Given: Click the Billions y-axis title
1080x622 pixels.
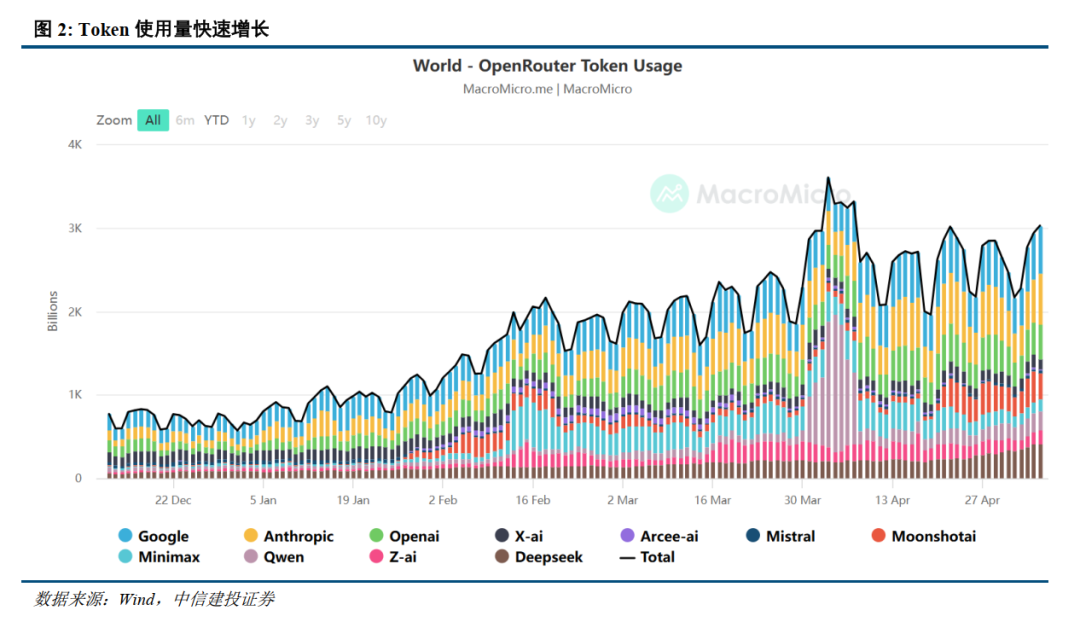Looking at the screenshot, I should [x=53, y=311].
